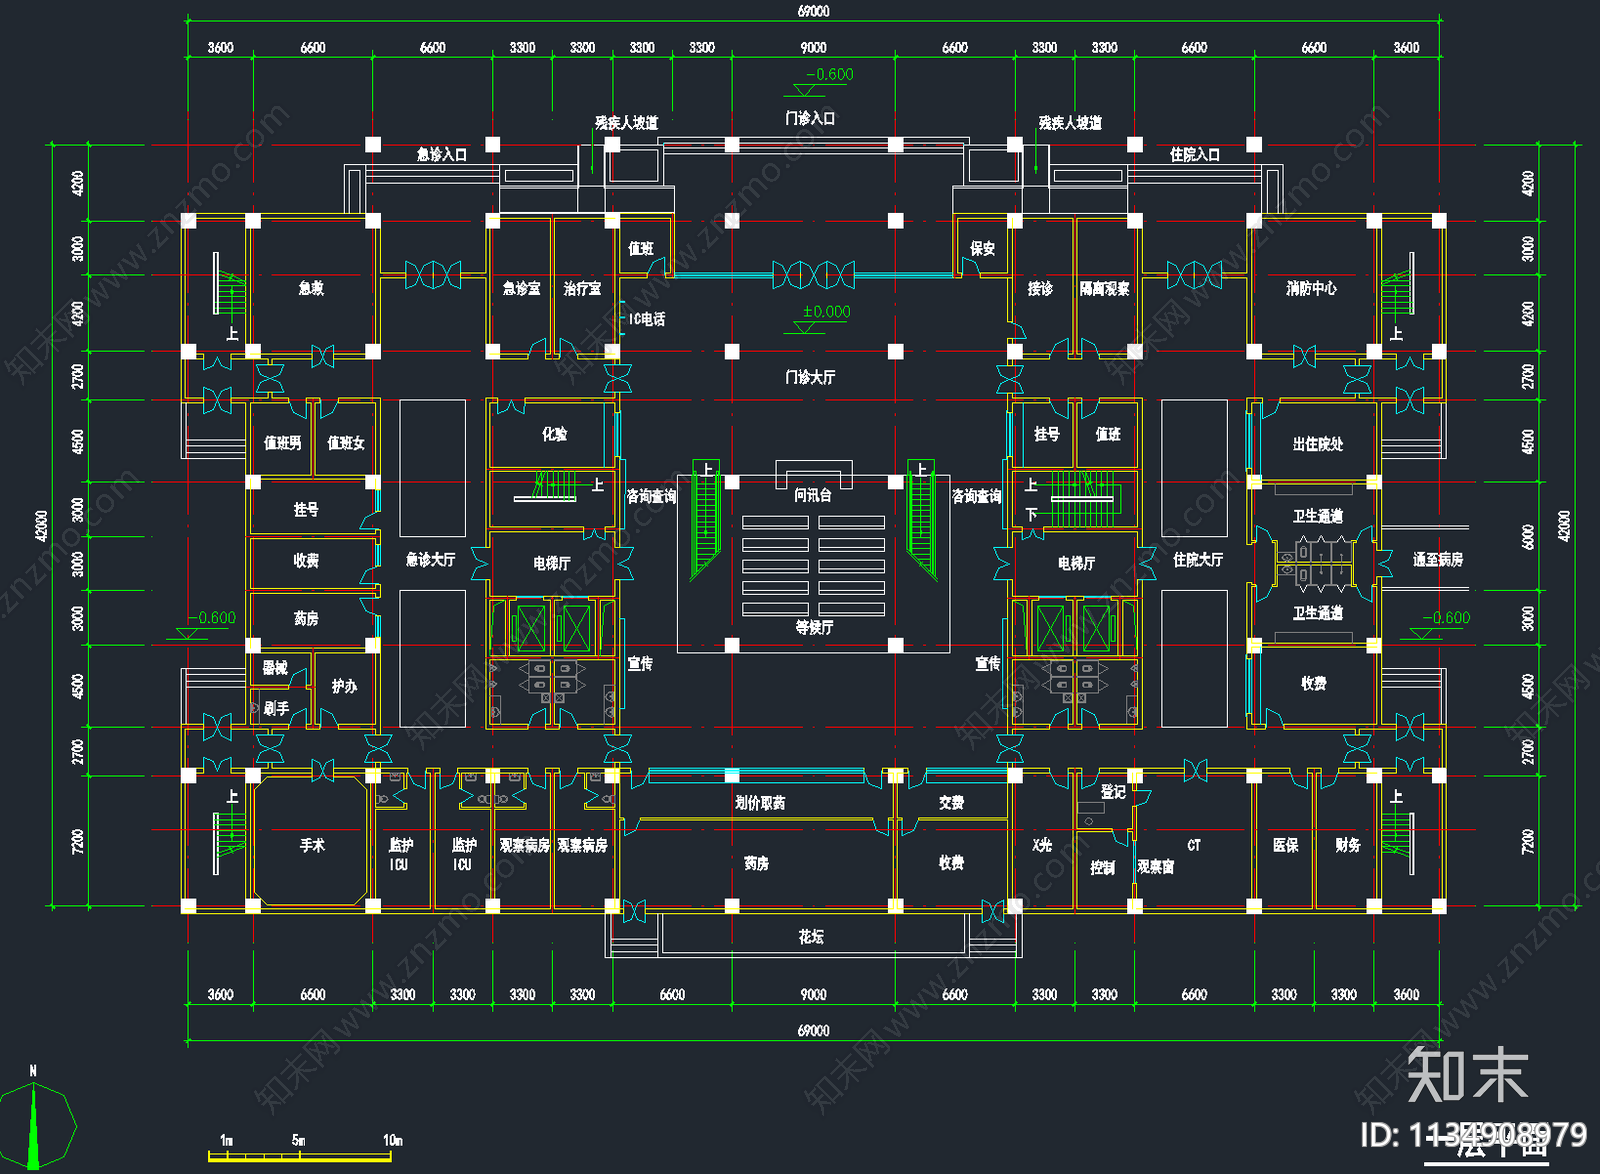Screen dimensions: 1600x1174
Task: Click the 急救 room label
Action: [311, 288]
